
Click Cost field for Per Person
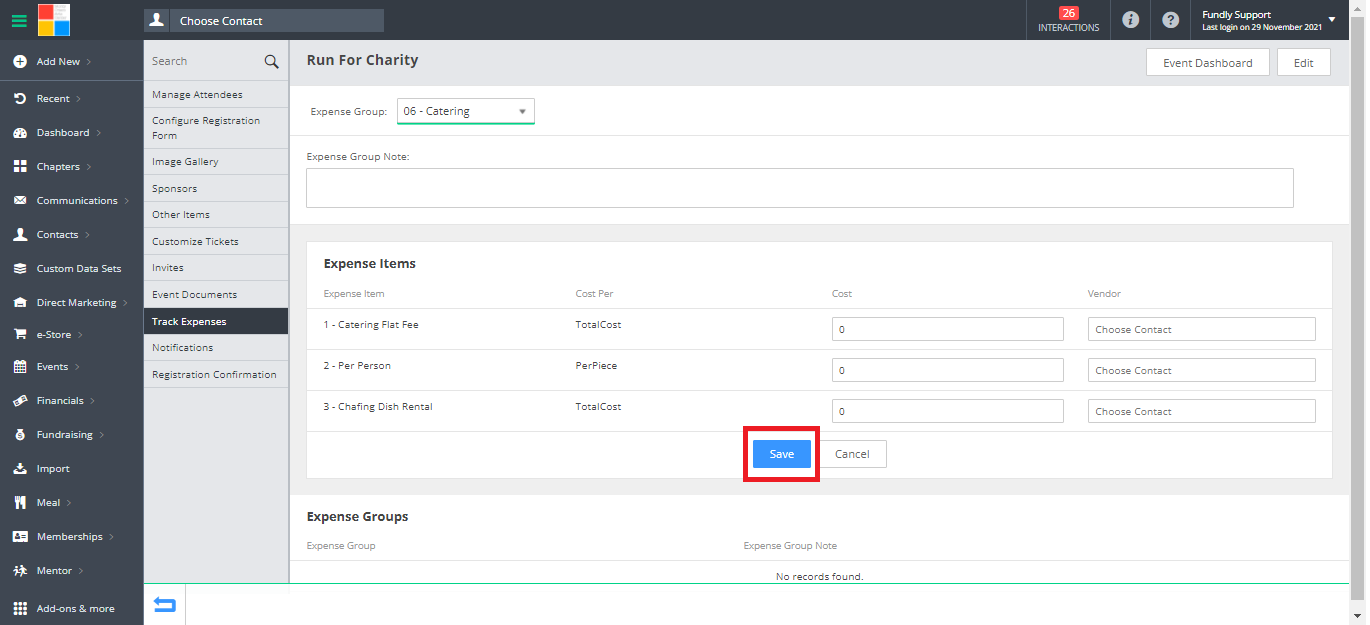[x=948, y=370]
